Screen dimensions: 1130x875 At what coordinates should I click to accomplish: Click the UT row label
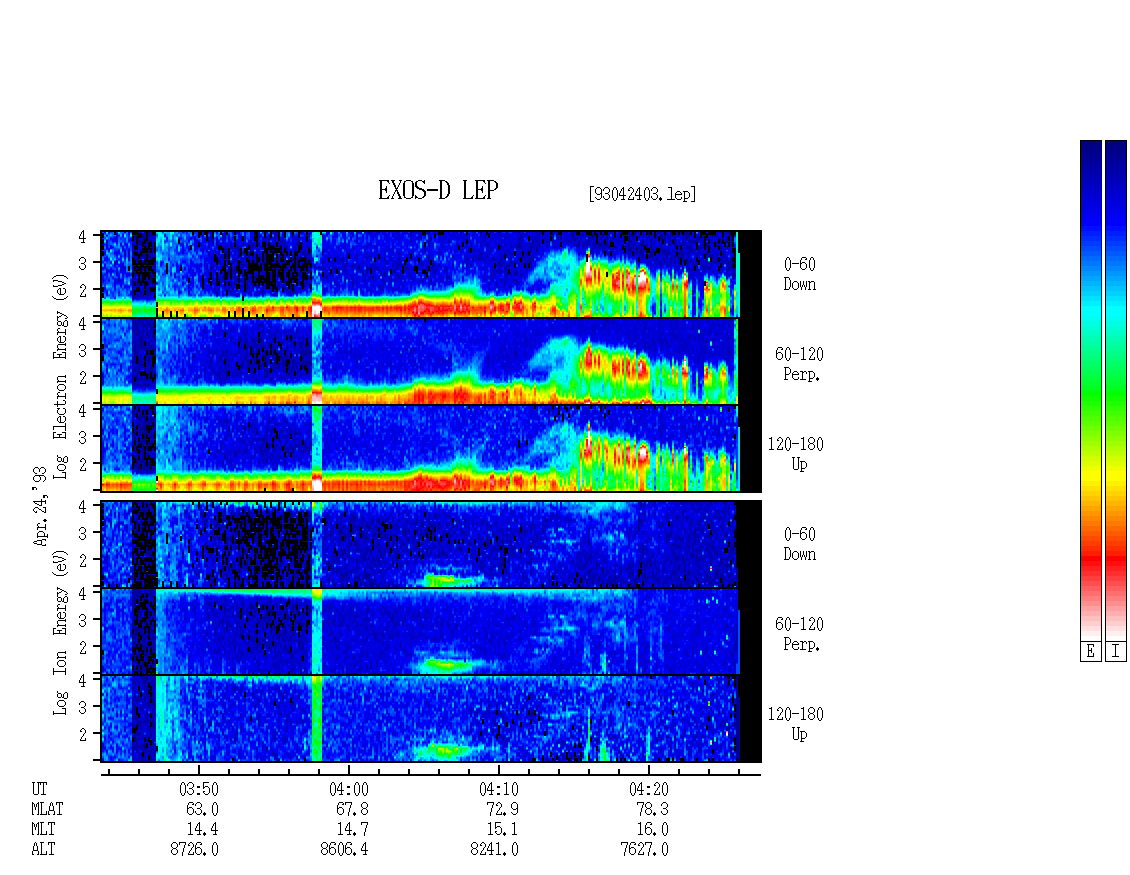(x=40, y=789)
